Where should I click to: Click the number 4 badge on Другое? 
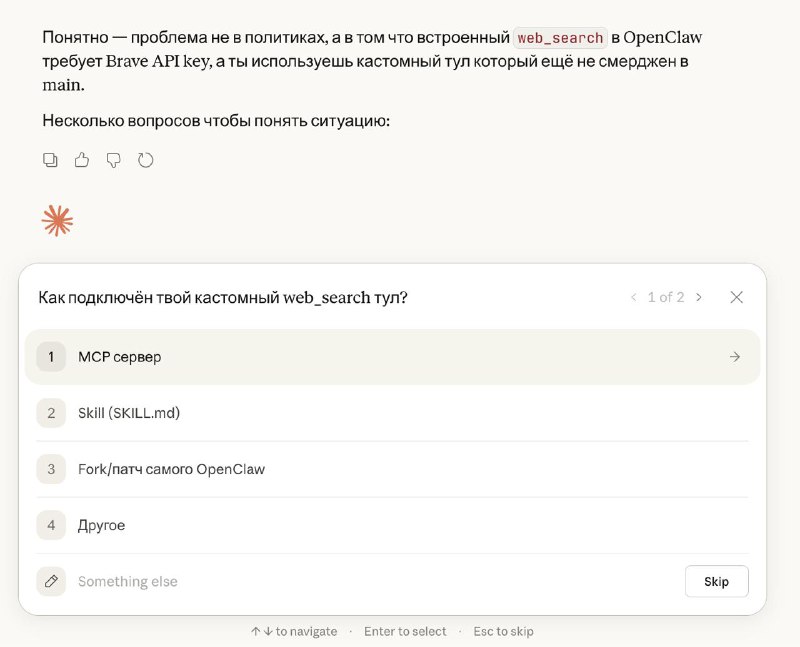pyautogui.click(x=51, y=525)
